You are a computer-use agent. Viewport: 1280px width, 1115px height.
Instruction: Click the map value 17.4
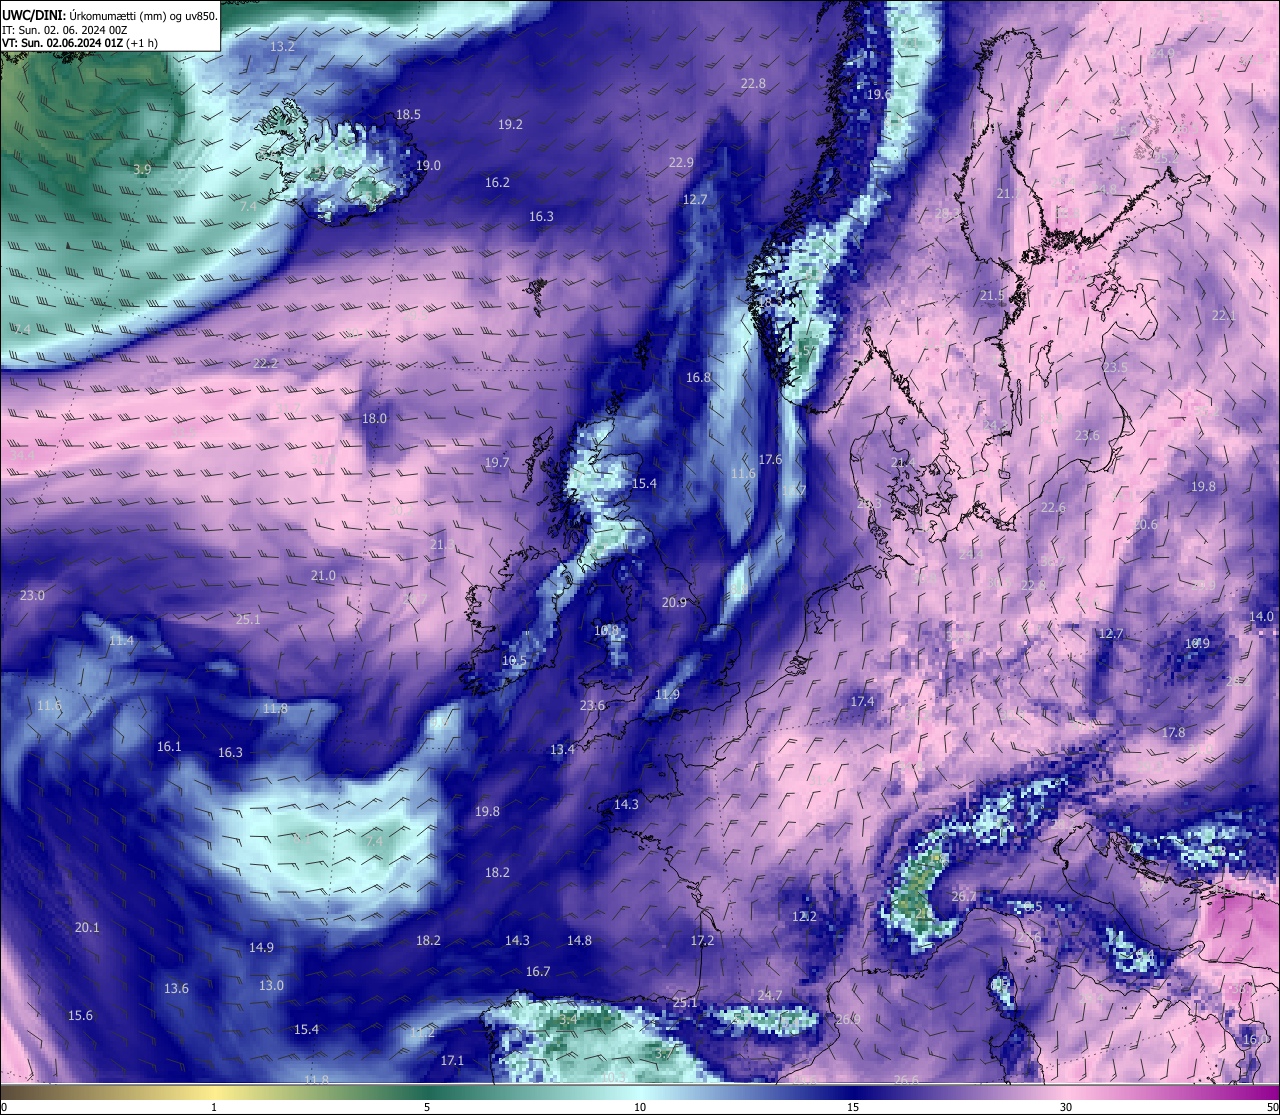point(862,703)
